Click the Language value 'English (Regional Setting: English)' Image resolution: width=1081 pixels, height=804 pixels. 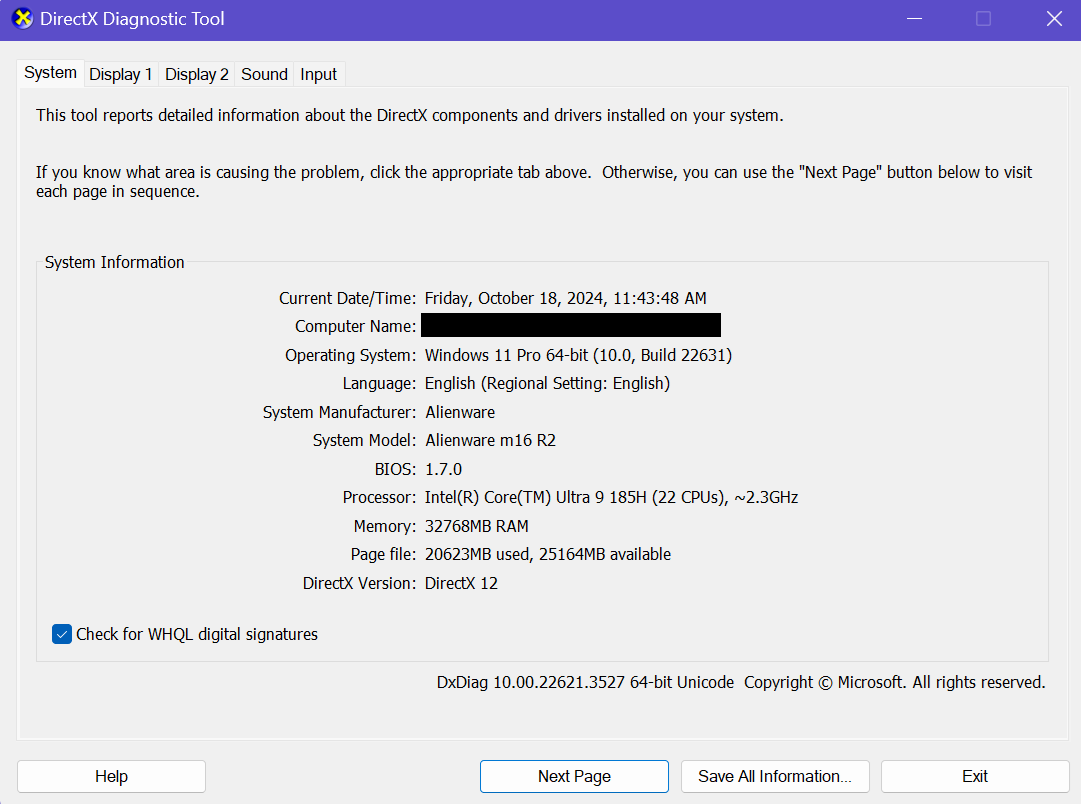pos(547,383)
